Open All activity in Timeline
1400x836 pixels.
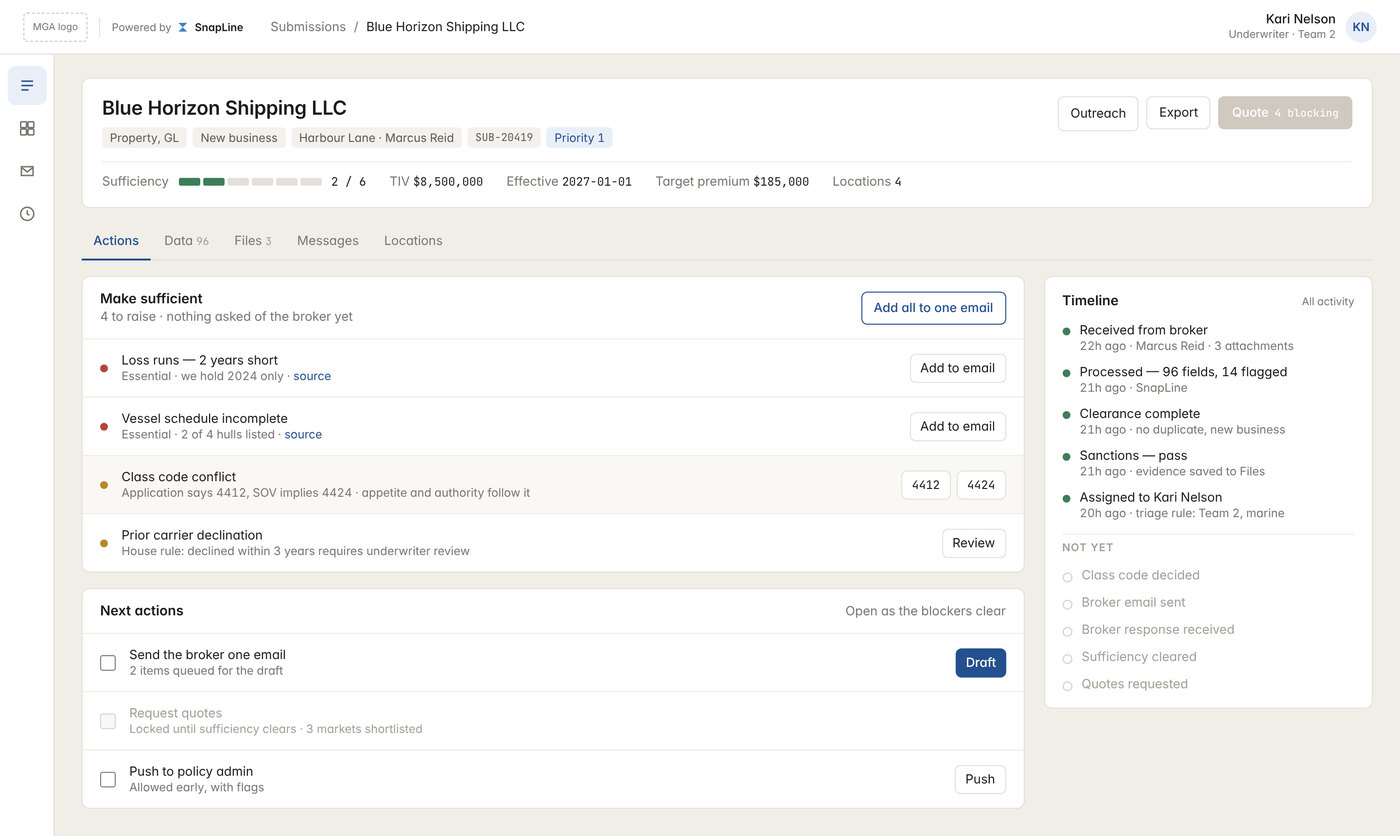click(1328, 301)
